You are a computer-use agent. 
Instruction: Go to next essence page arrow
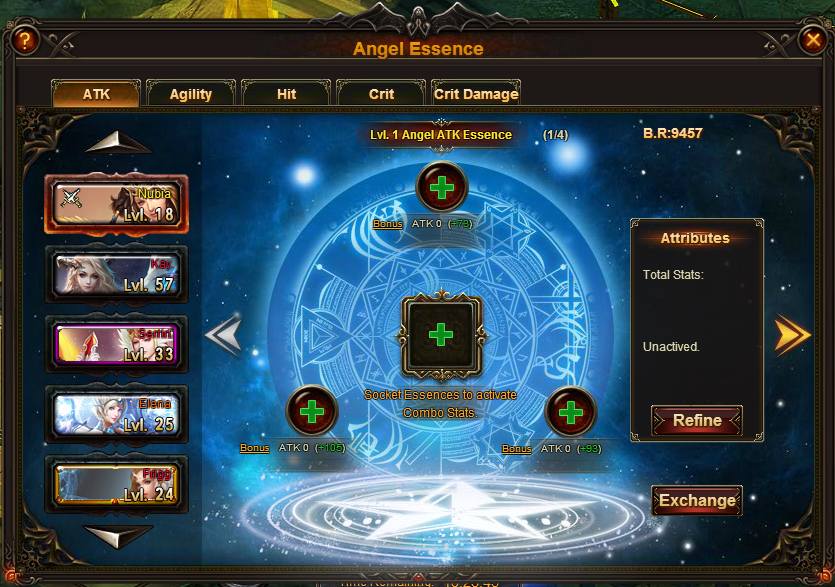pos(792,335)
